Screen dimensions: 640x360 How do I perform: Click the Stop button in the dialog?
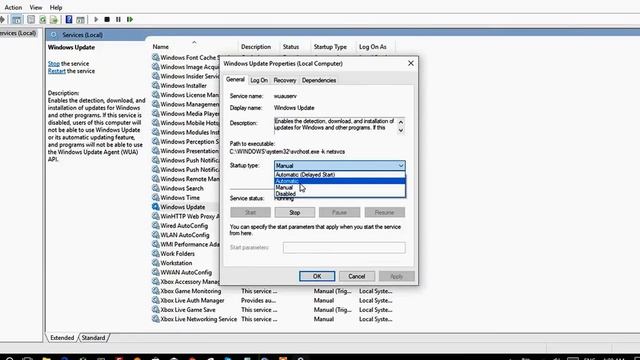[295, 212]
